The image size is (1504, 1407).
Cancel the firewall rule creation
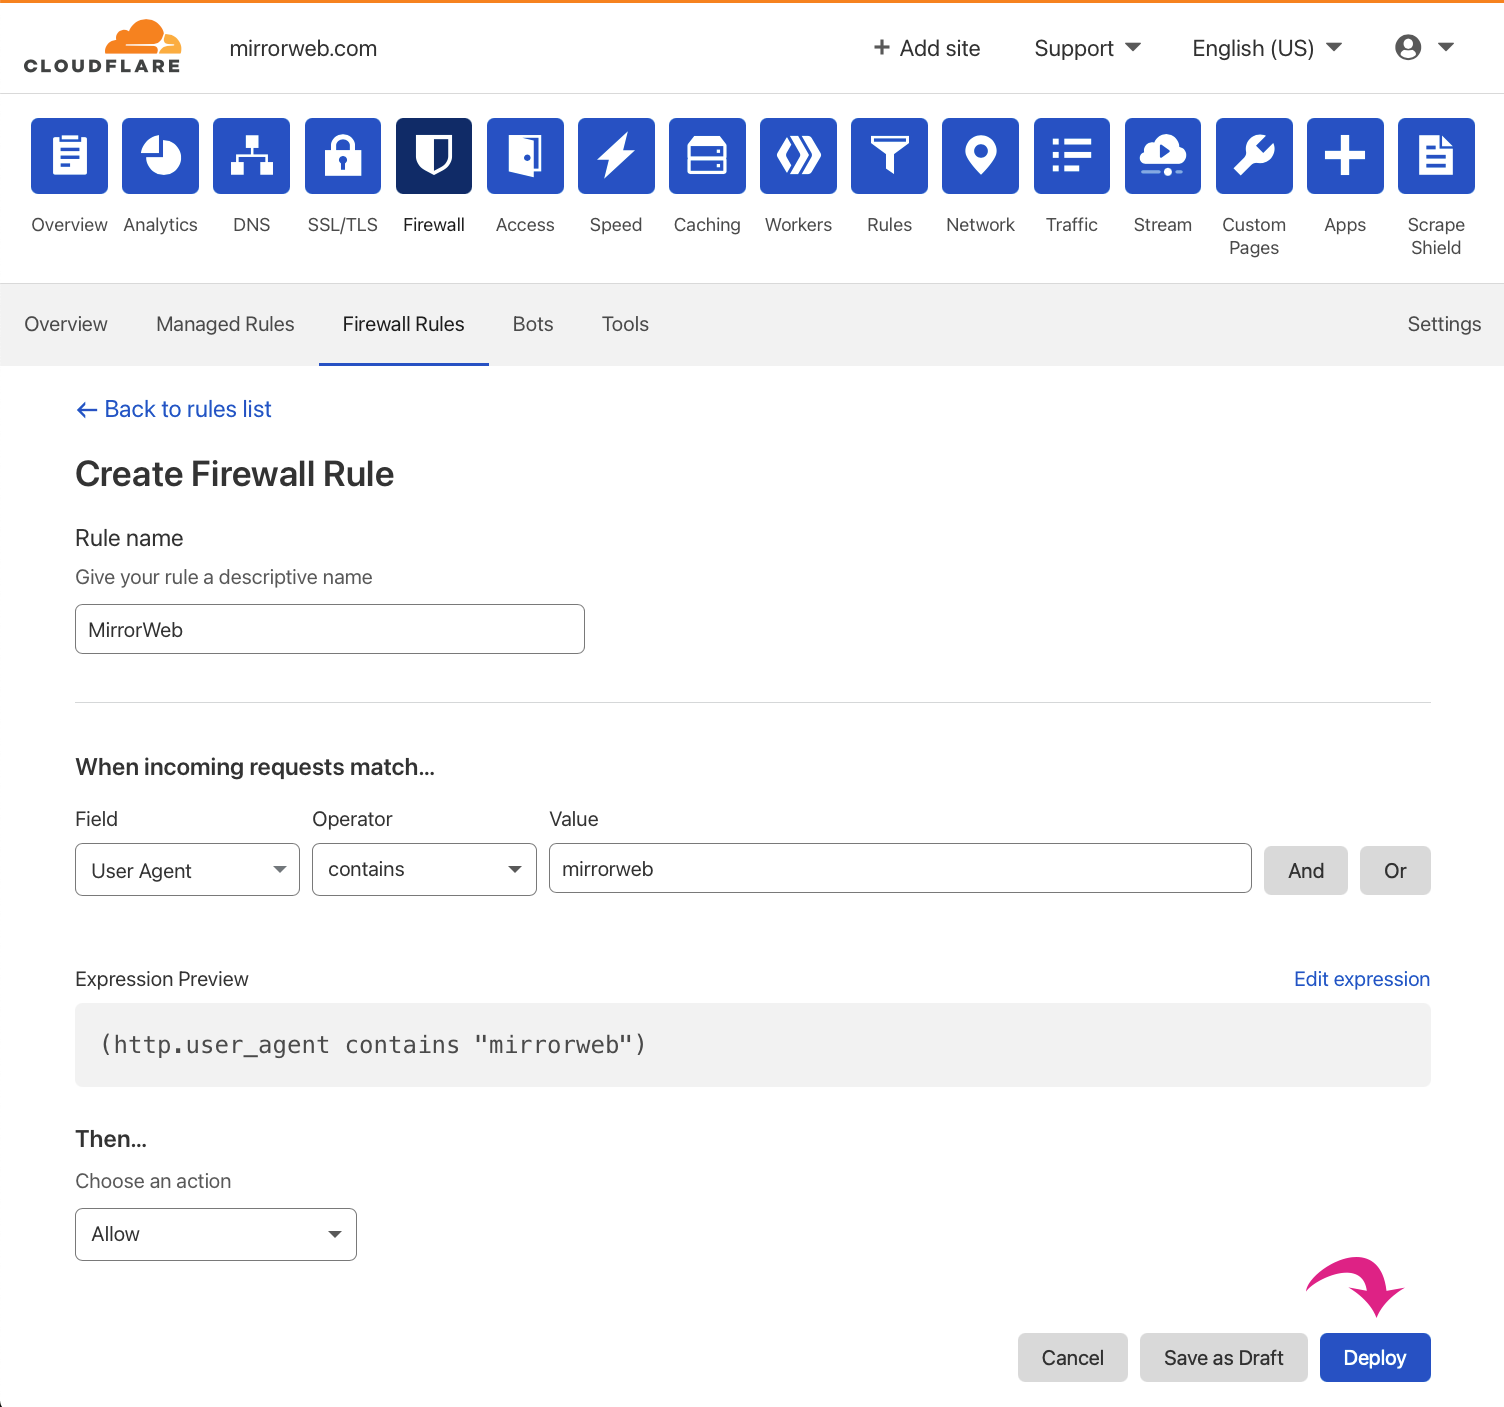click(x=1073, y=1357)
